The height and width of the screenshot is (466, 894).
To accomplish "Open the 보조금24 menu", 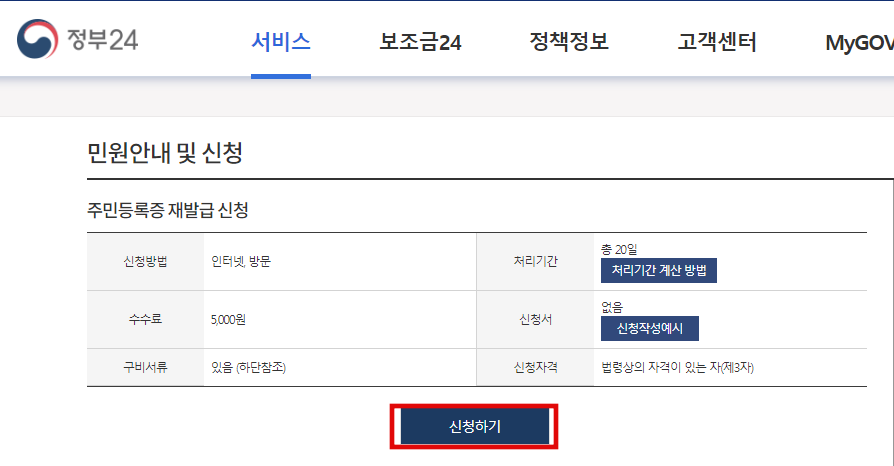I will 420,42.
